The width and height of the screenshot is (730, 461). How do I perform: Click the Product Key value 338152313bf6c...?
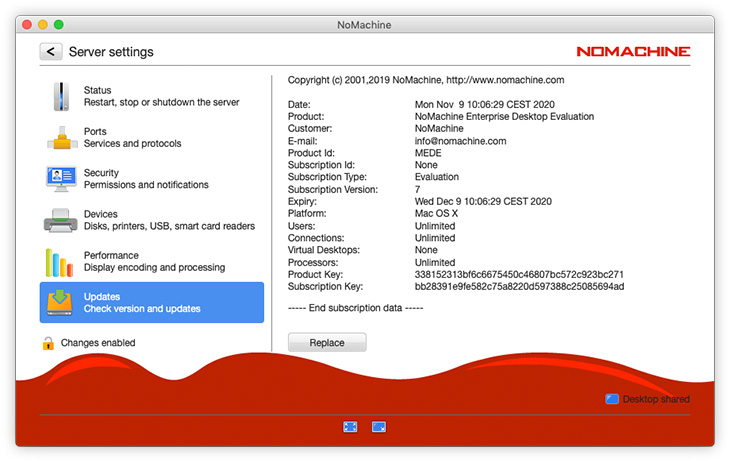[x=519, y=274]
